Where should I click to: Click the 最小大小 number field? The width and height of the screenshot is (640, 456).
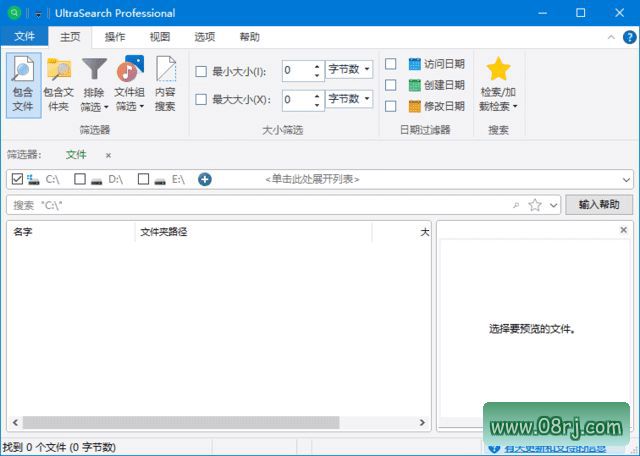pos(298,70)
